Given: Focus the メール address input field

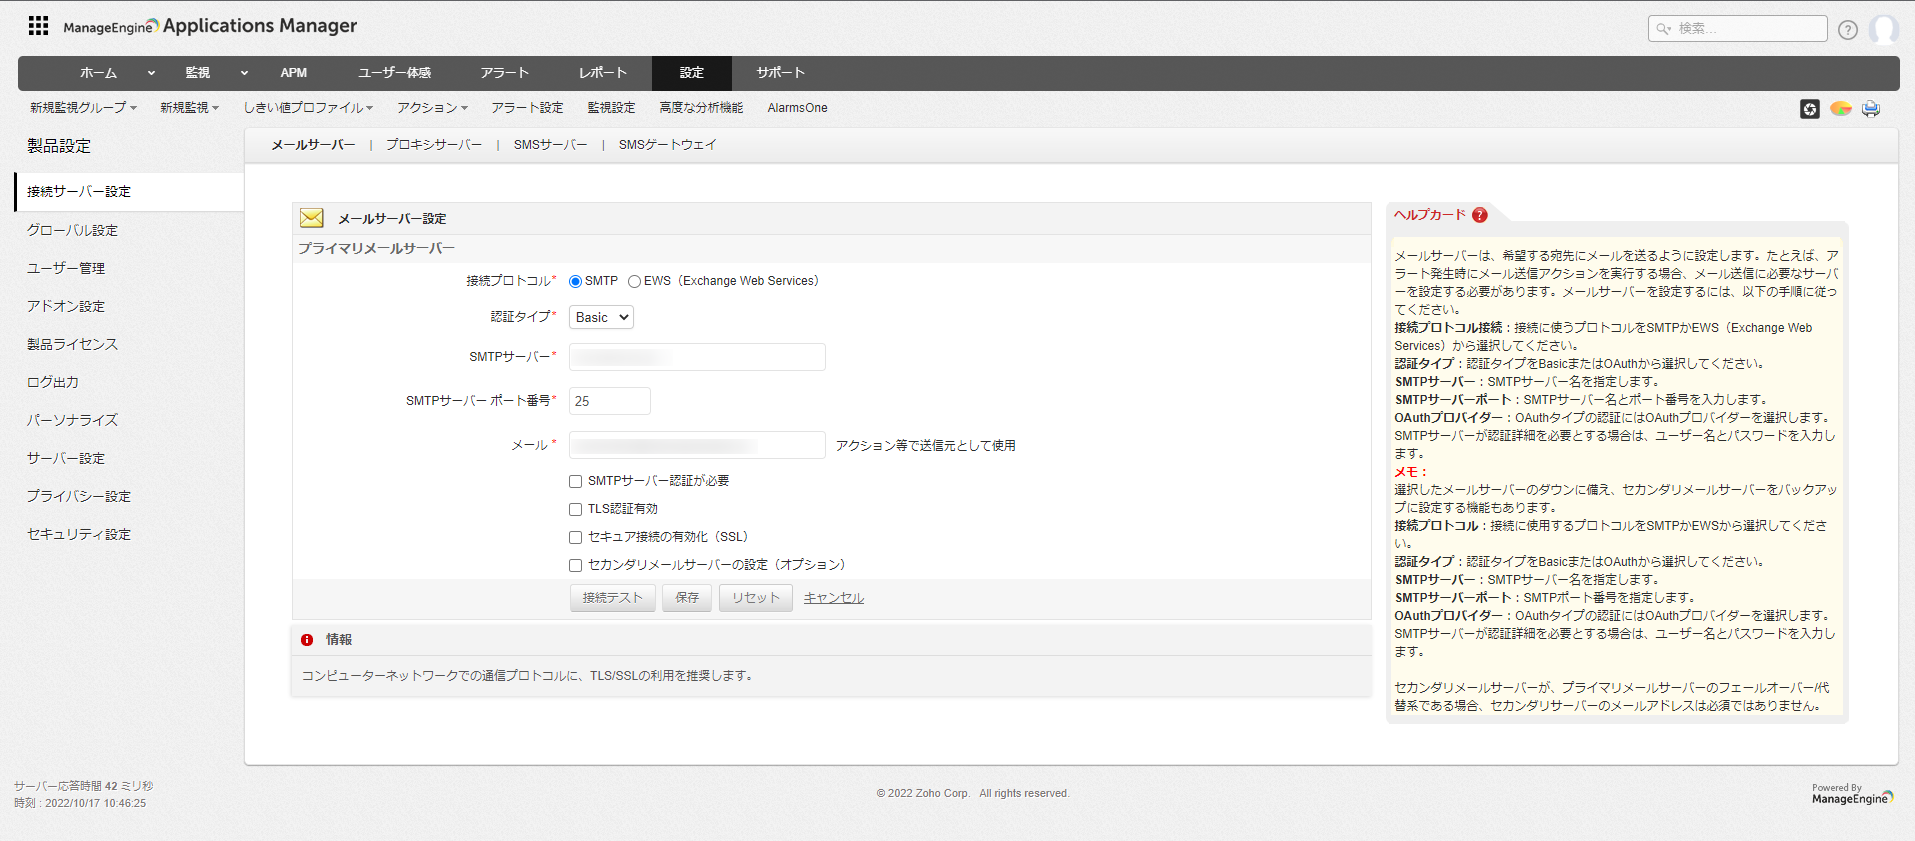Looking at the screenshot, I should (697, 445).
